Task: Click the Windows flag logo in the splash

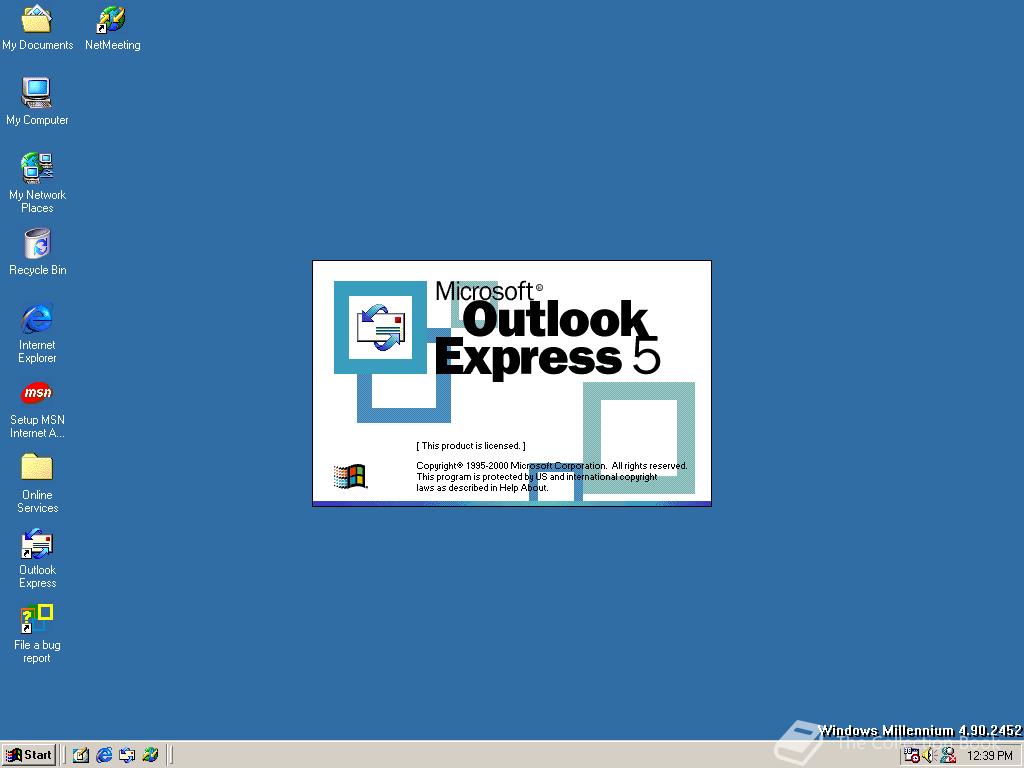Action: [x=350, y=476]
